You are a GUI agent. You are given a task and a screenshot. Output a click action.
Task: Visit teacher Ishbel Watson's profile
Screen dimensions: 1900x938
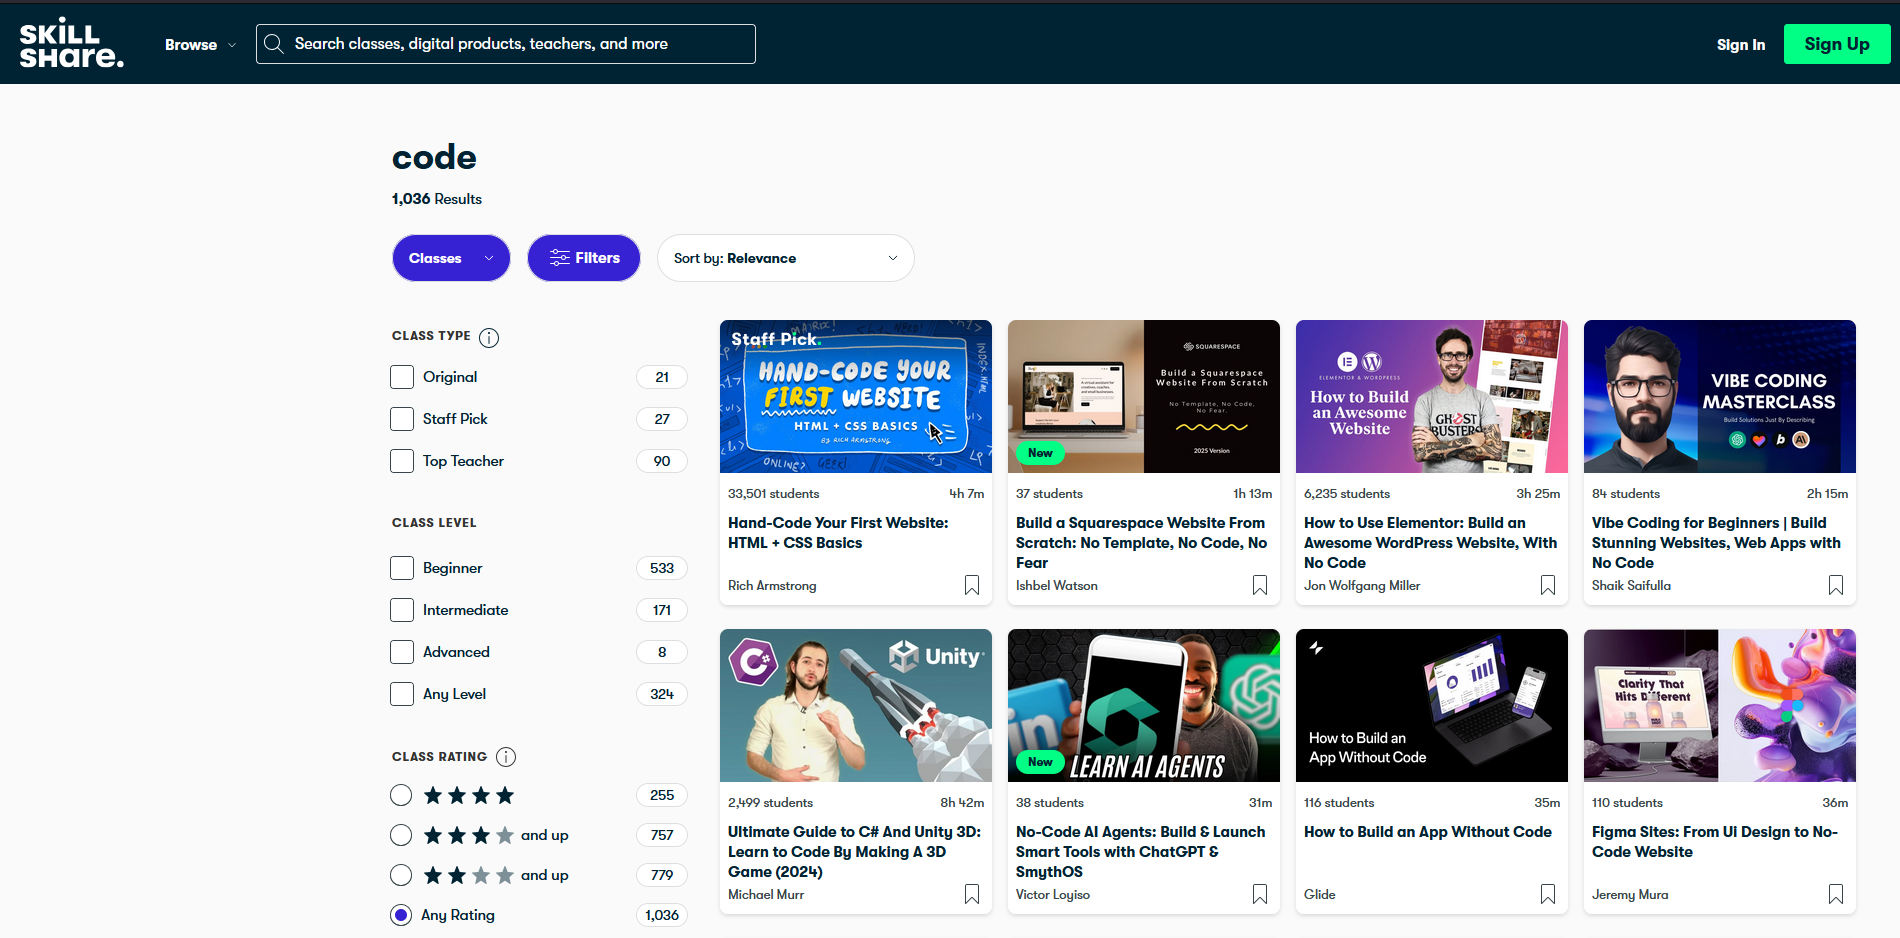pos(1057,586)
